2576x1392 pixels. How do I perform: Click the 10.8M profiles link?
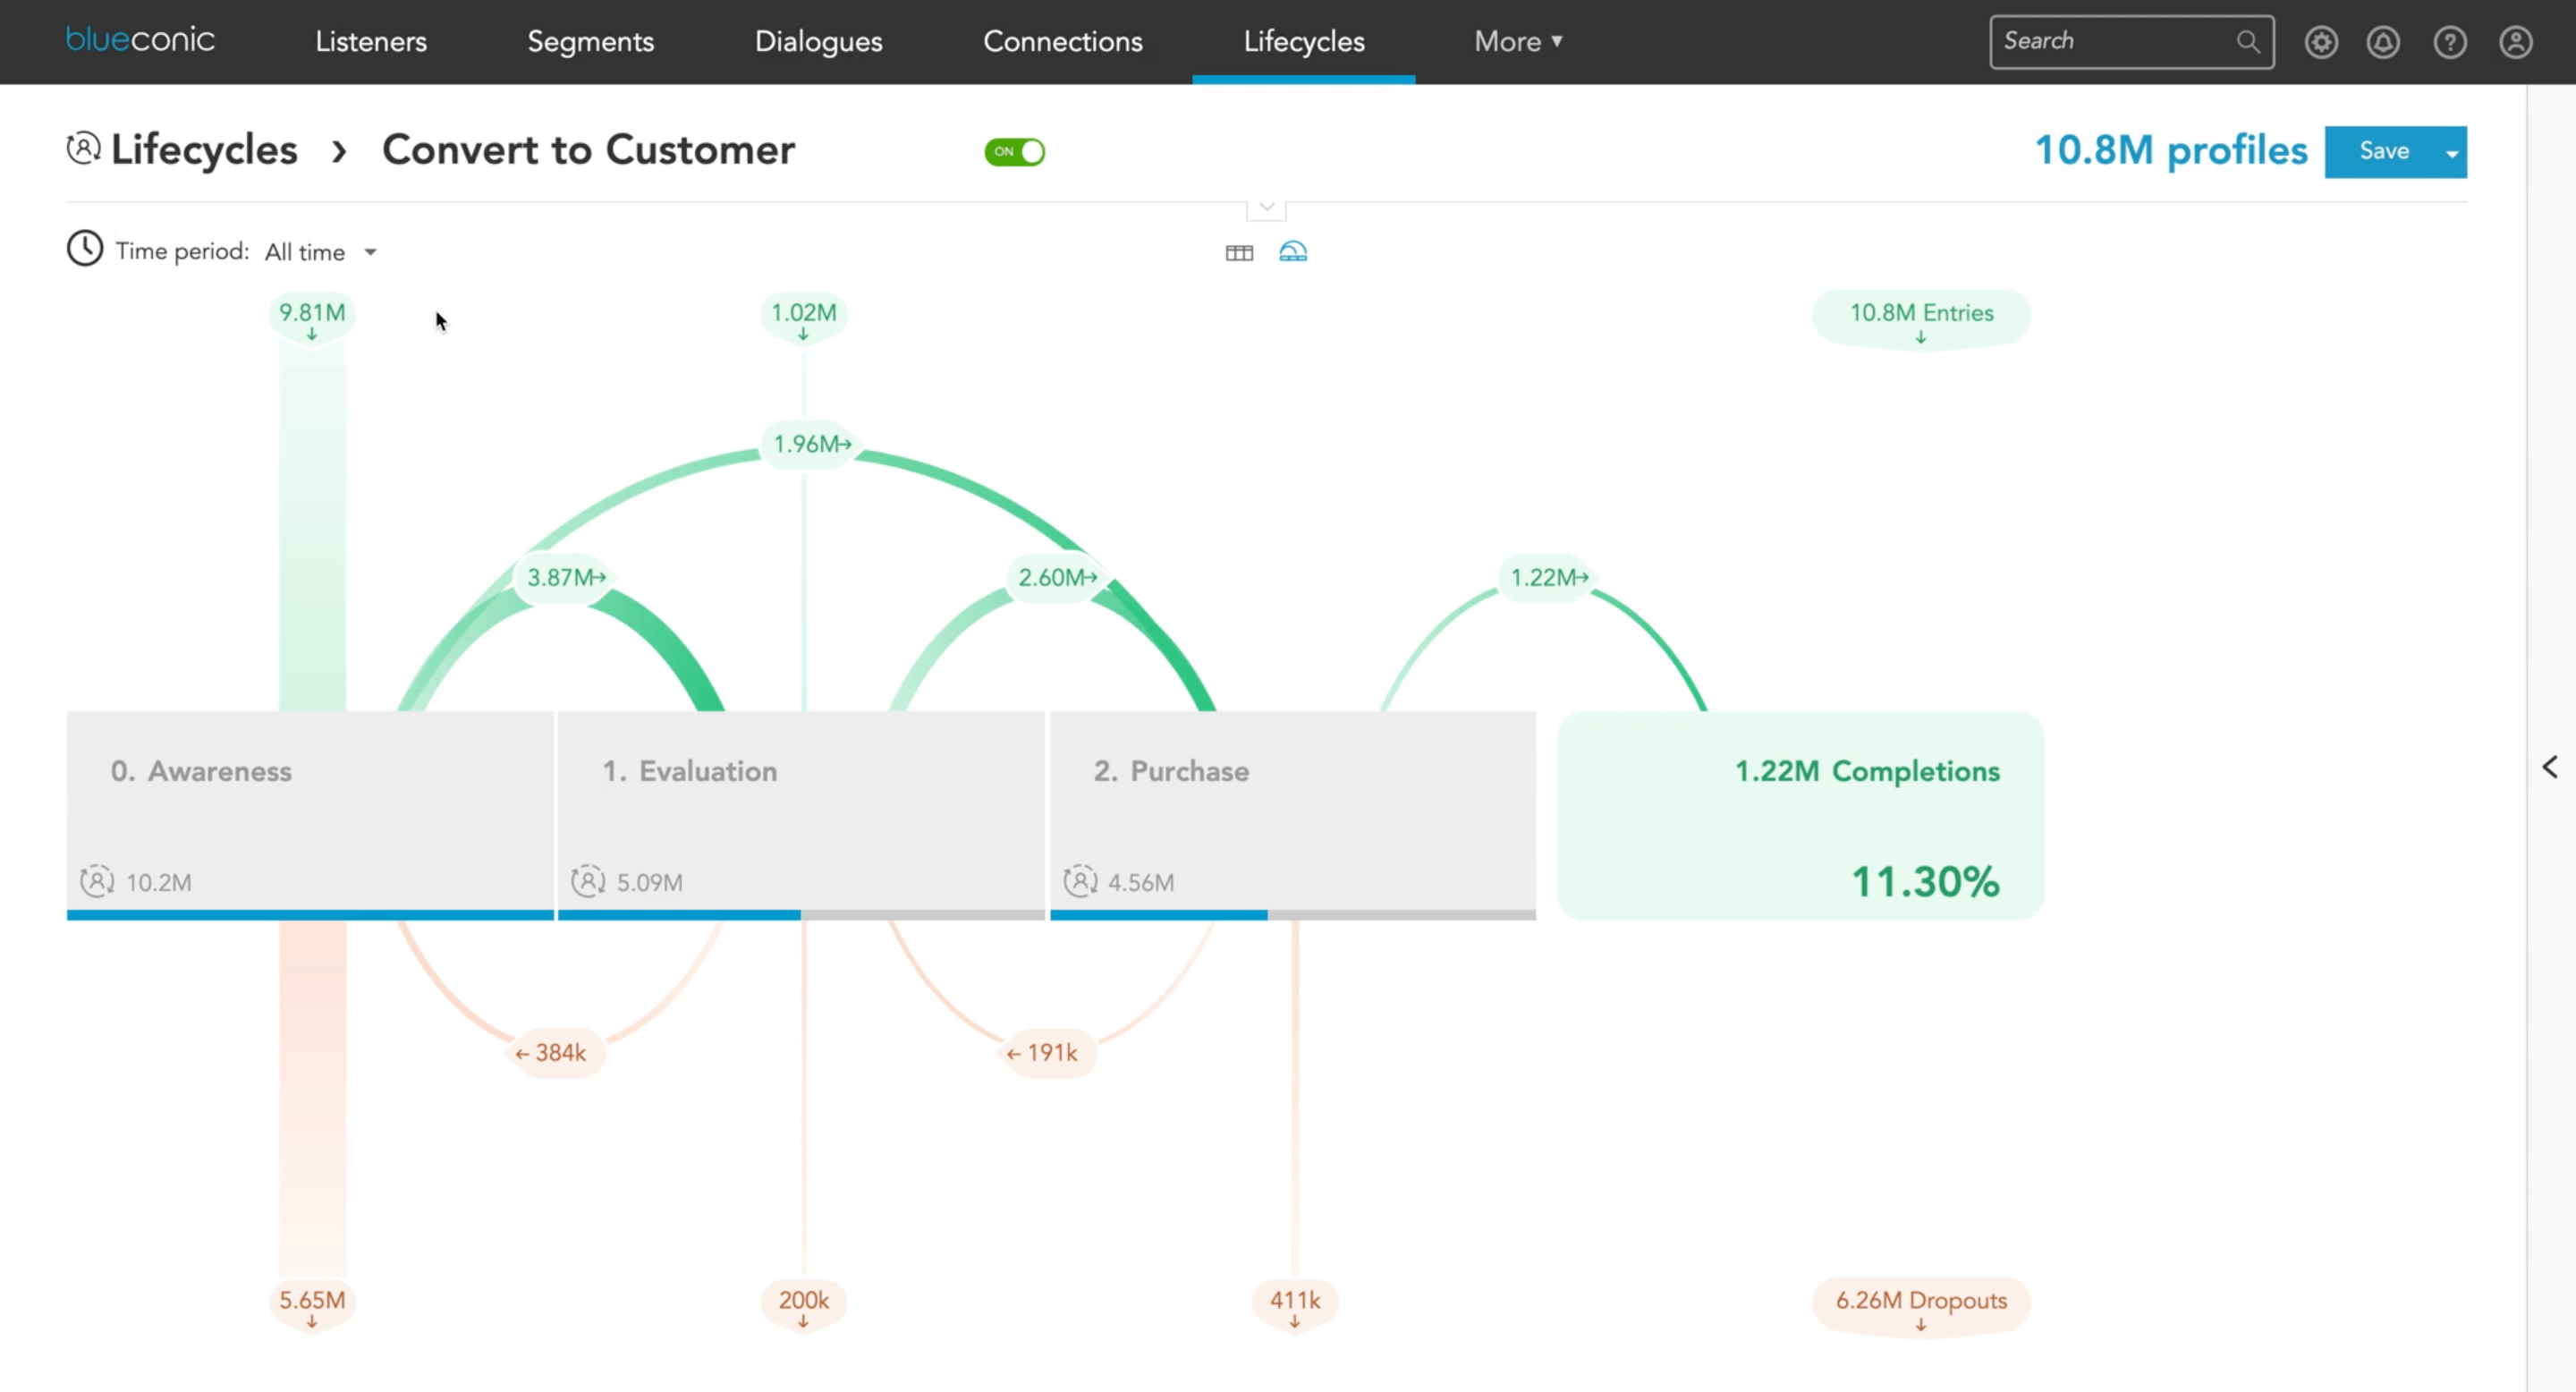[2172, 150]
